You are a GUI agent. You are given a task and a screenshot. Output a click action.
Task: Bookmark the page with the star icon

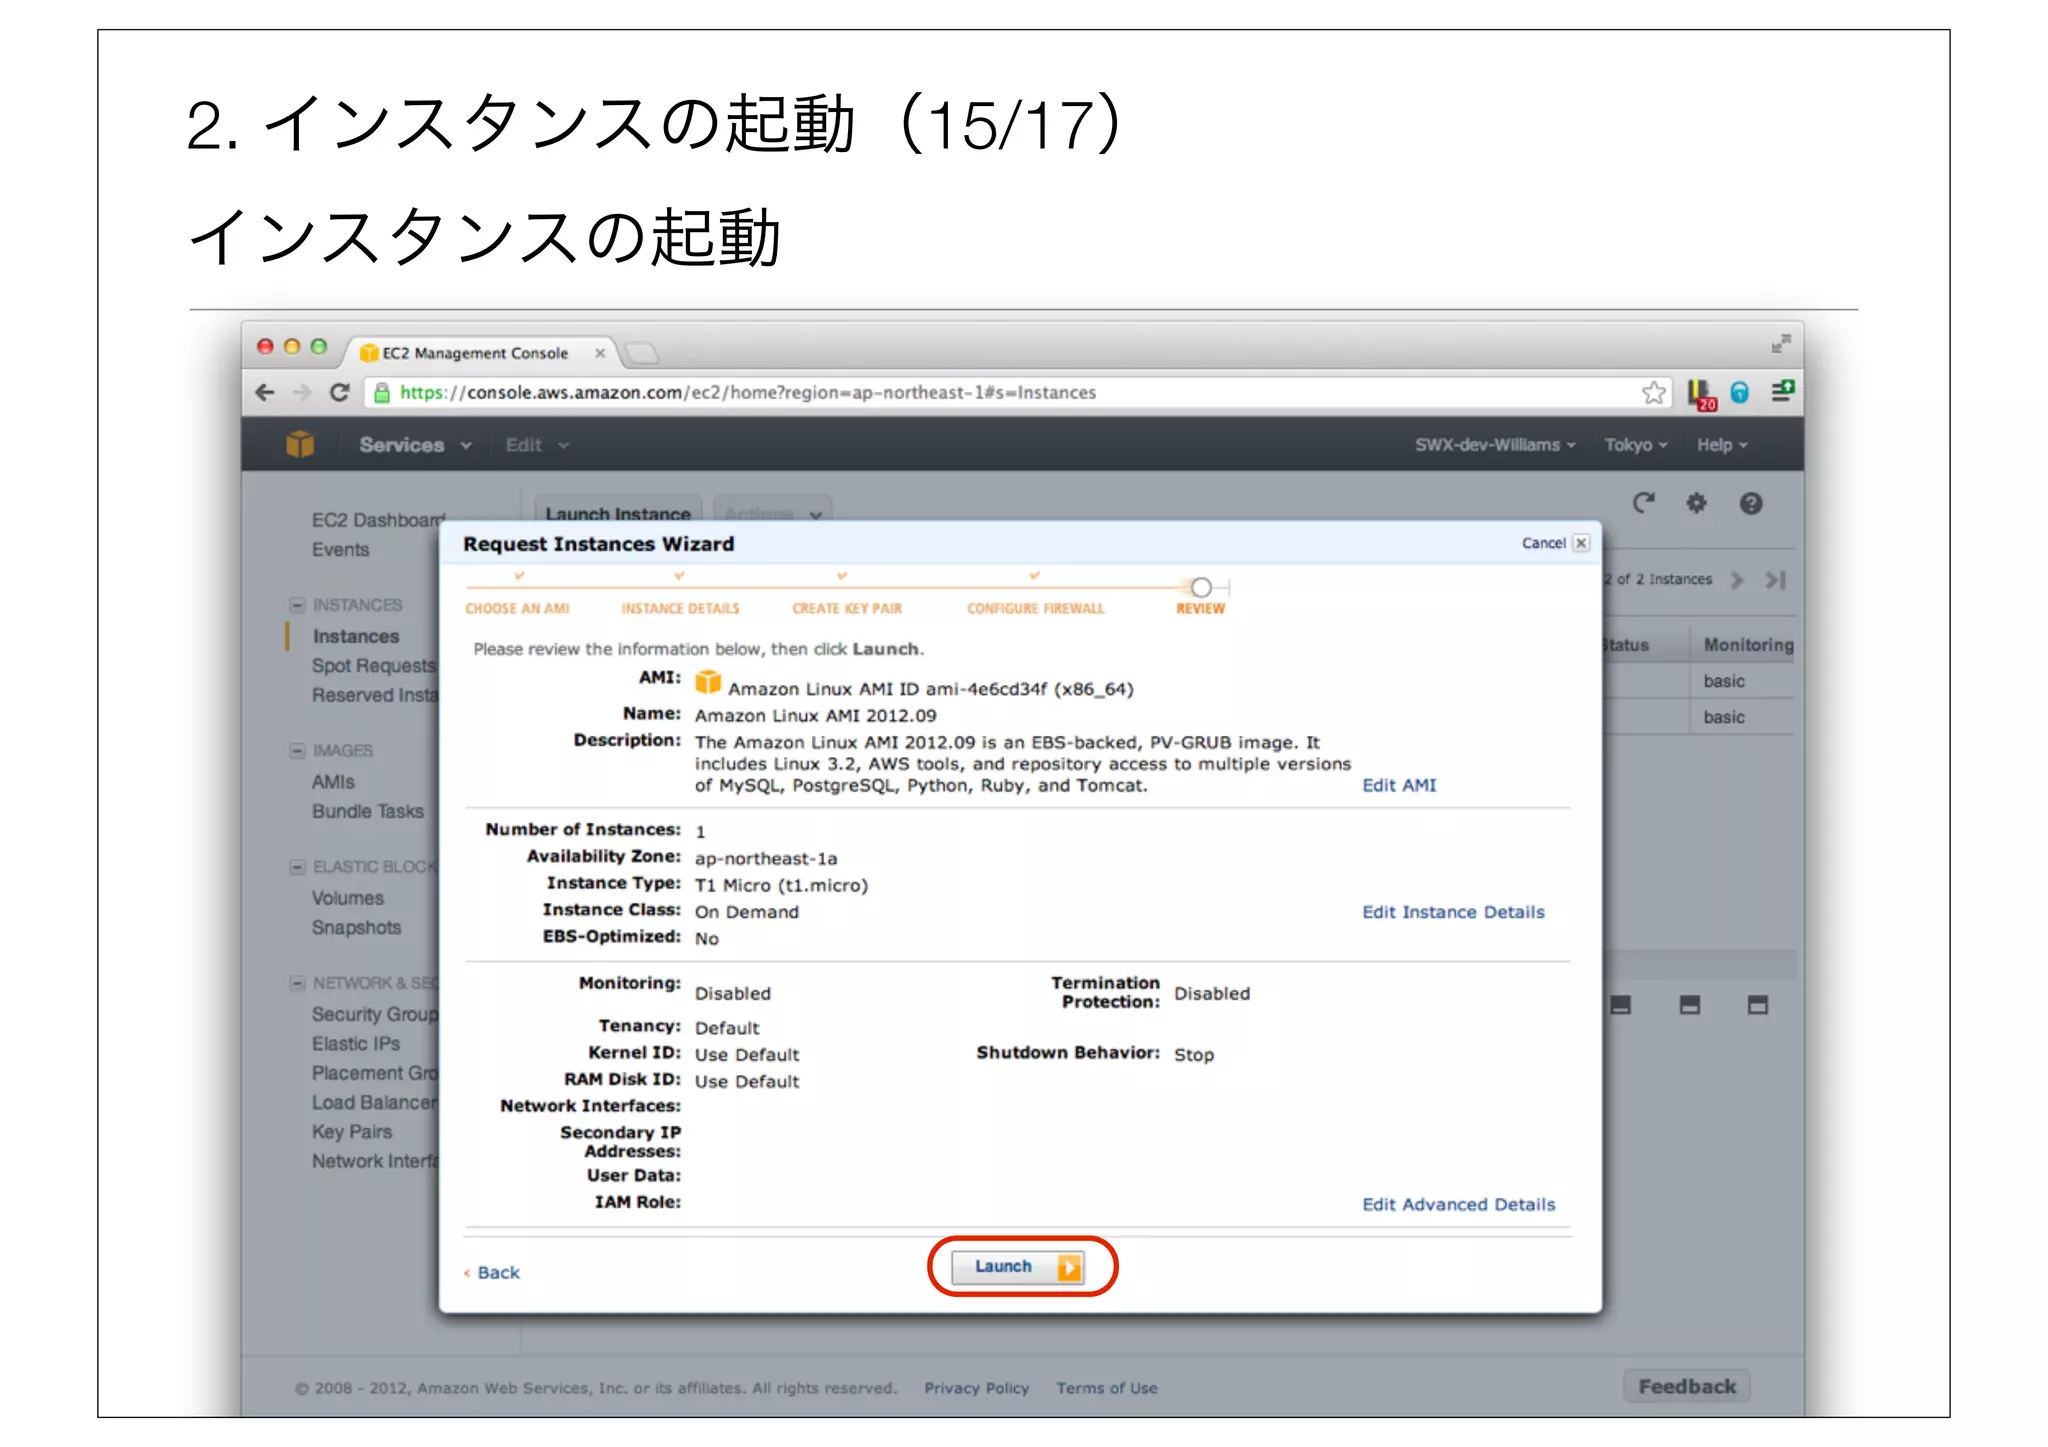coord(1653,393)
